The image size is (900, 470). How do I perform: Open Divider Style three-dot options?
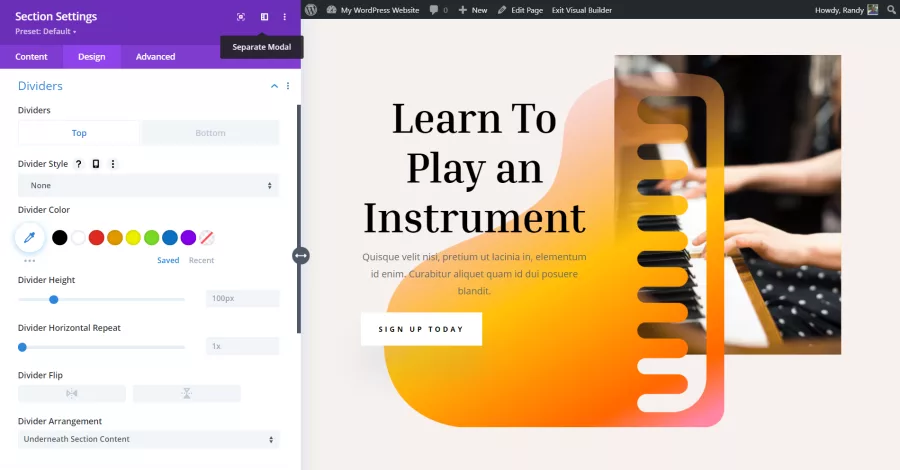coord(113,164)
